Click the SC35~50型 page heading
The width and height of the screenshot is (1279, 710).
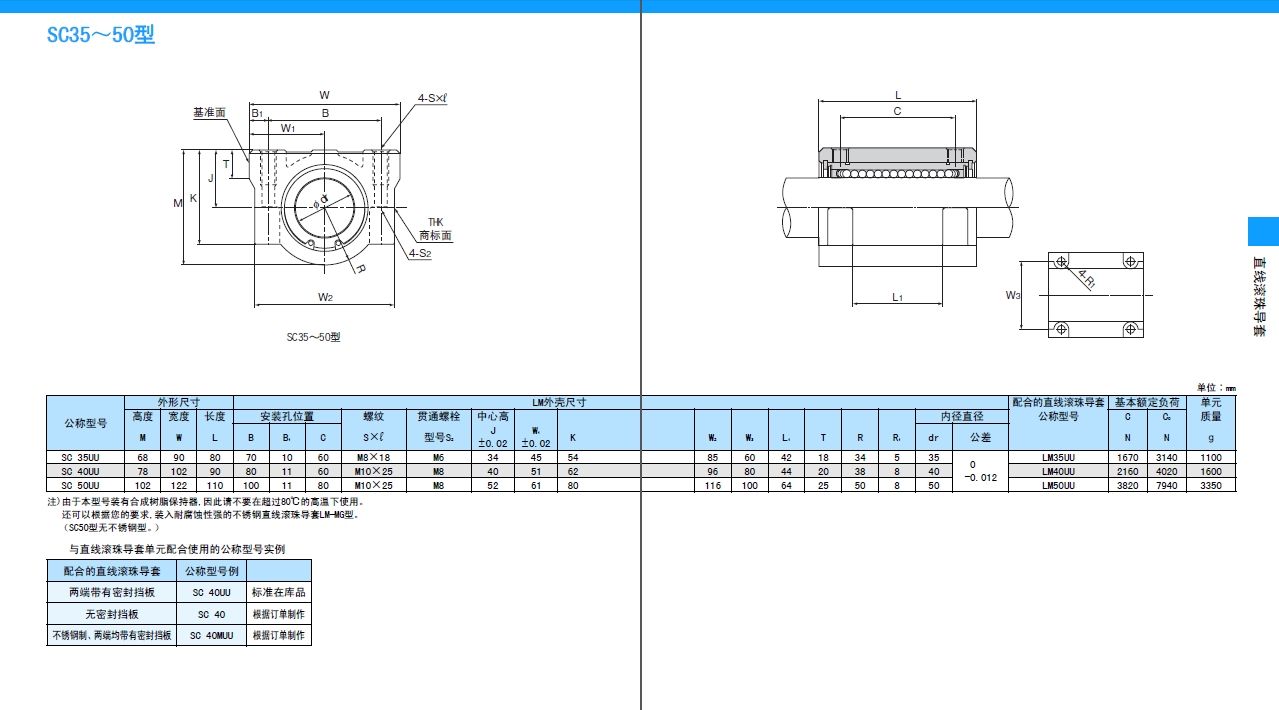(x=101, y=36)
